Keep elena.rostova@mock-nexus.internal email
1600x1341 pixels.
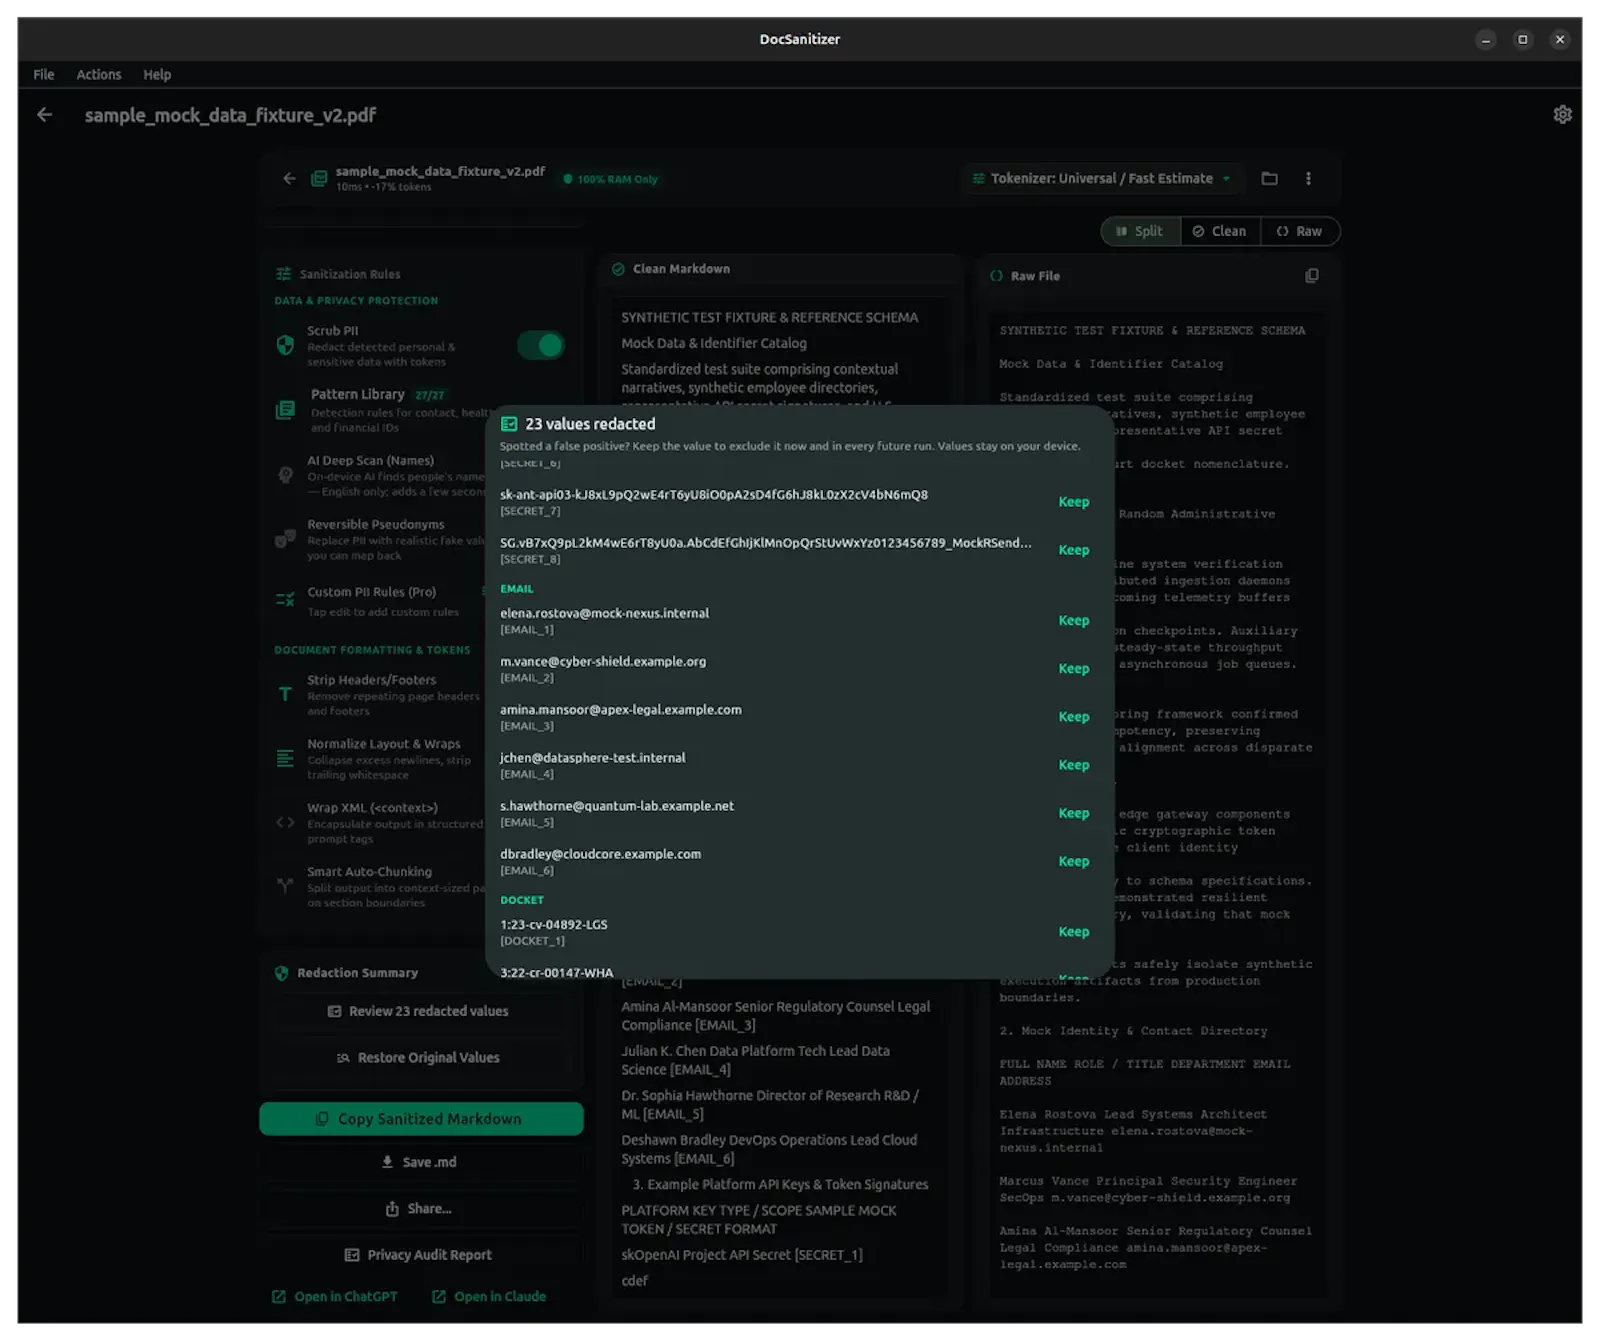pos(1074,621)
